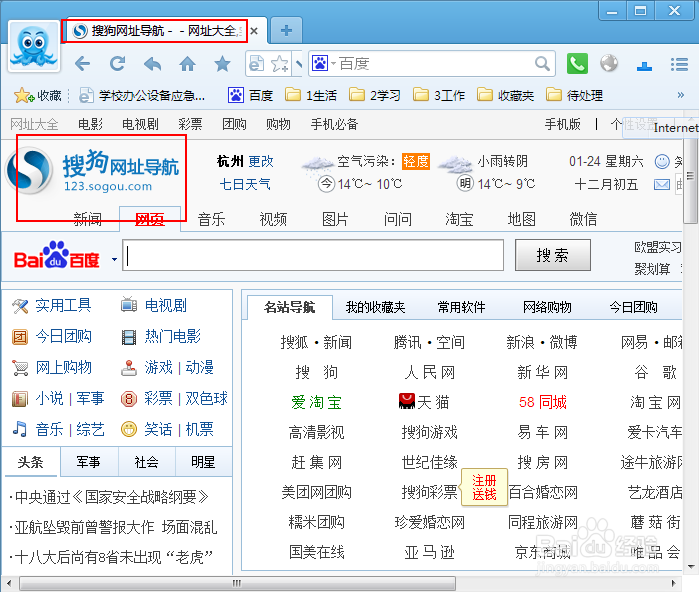Open the browser main menu list icon

pos(679,64)
